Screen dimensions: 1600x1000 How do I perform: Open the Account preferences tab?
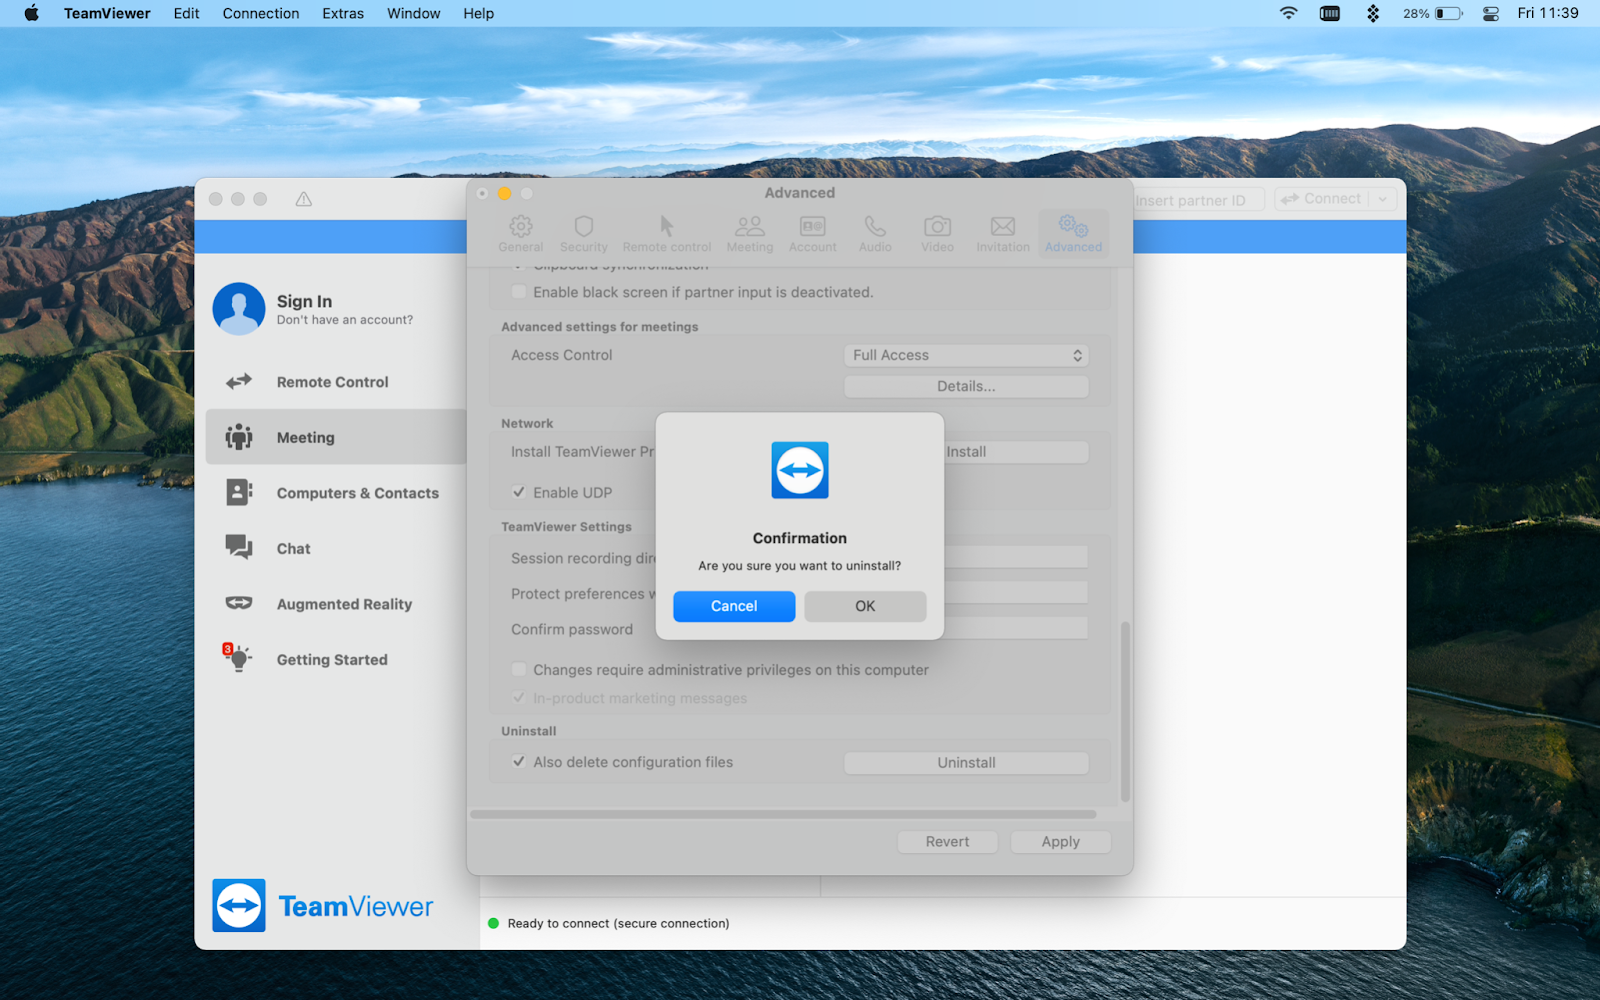813,234
